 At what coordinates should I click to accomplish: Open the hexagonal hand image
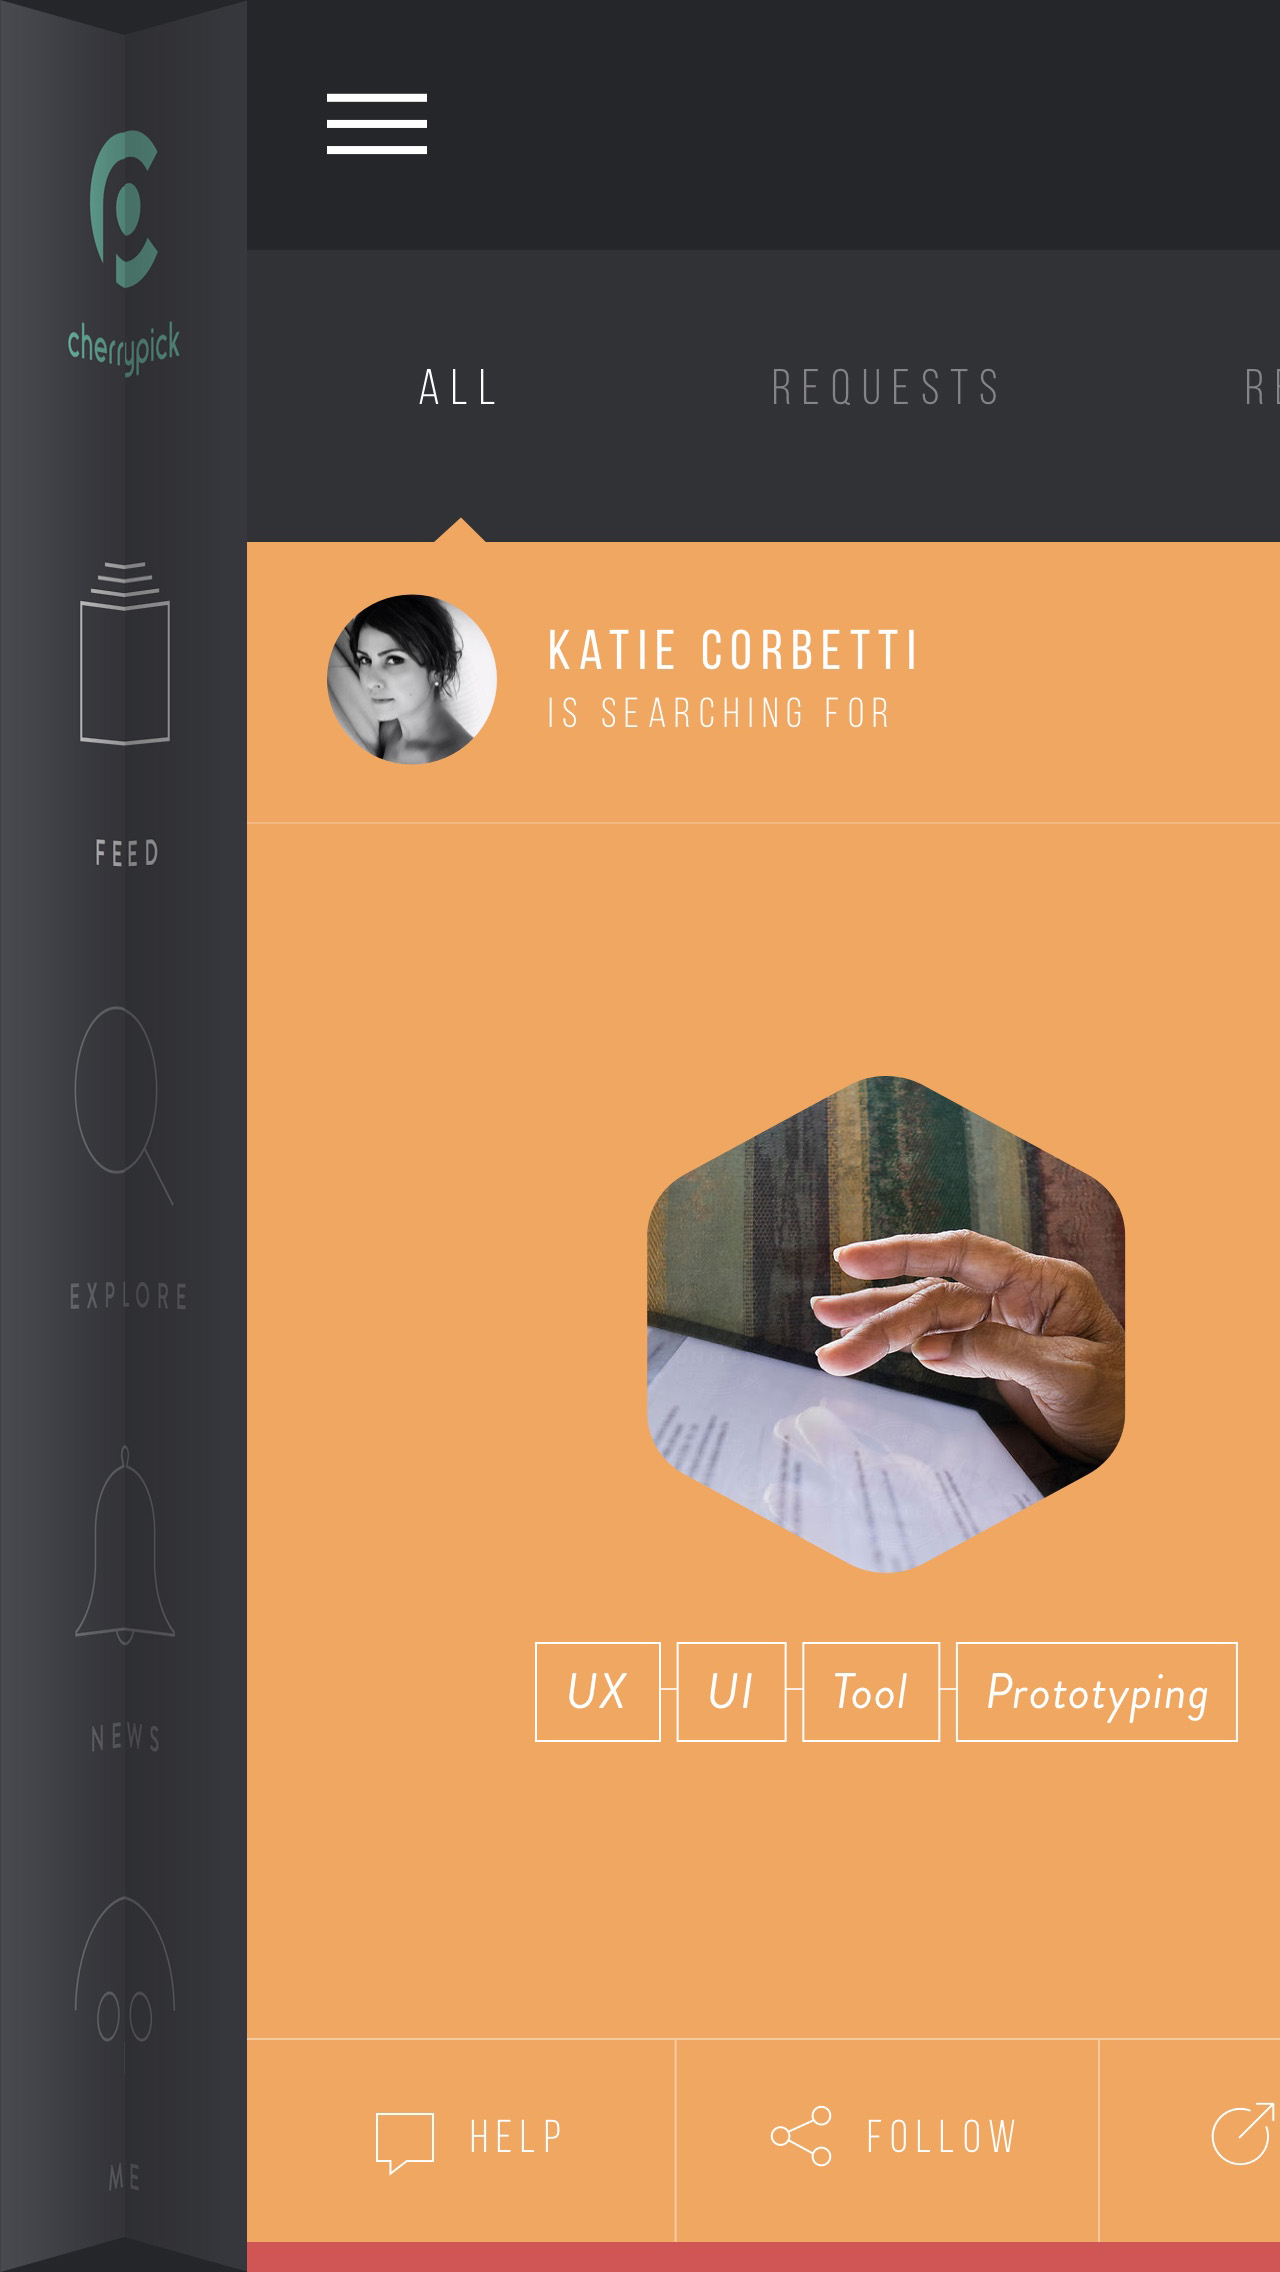click(x=886, y=1324)
